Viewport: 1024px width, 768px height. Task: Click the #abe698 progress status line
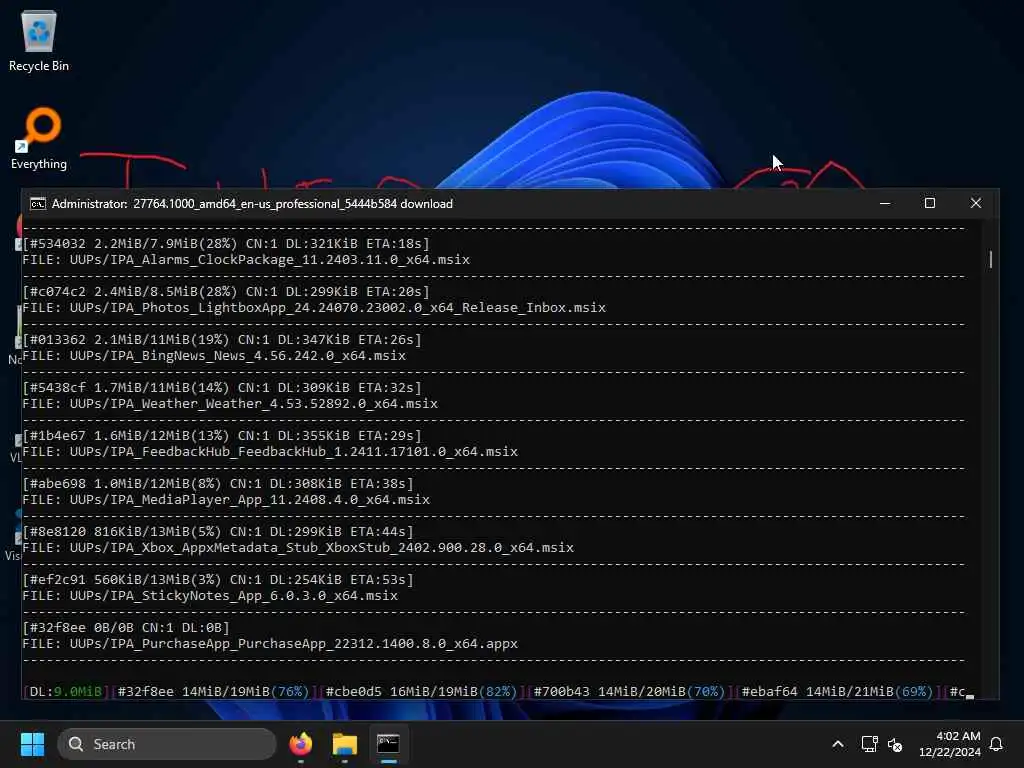pos(218,484)
